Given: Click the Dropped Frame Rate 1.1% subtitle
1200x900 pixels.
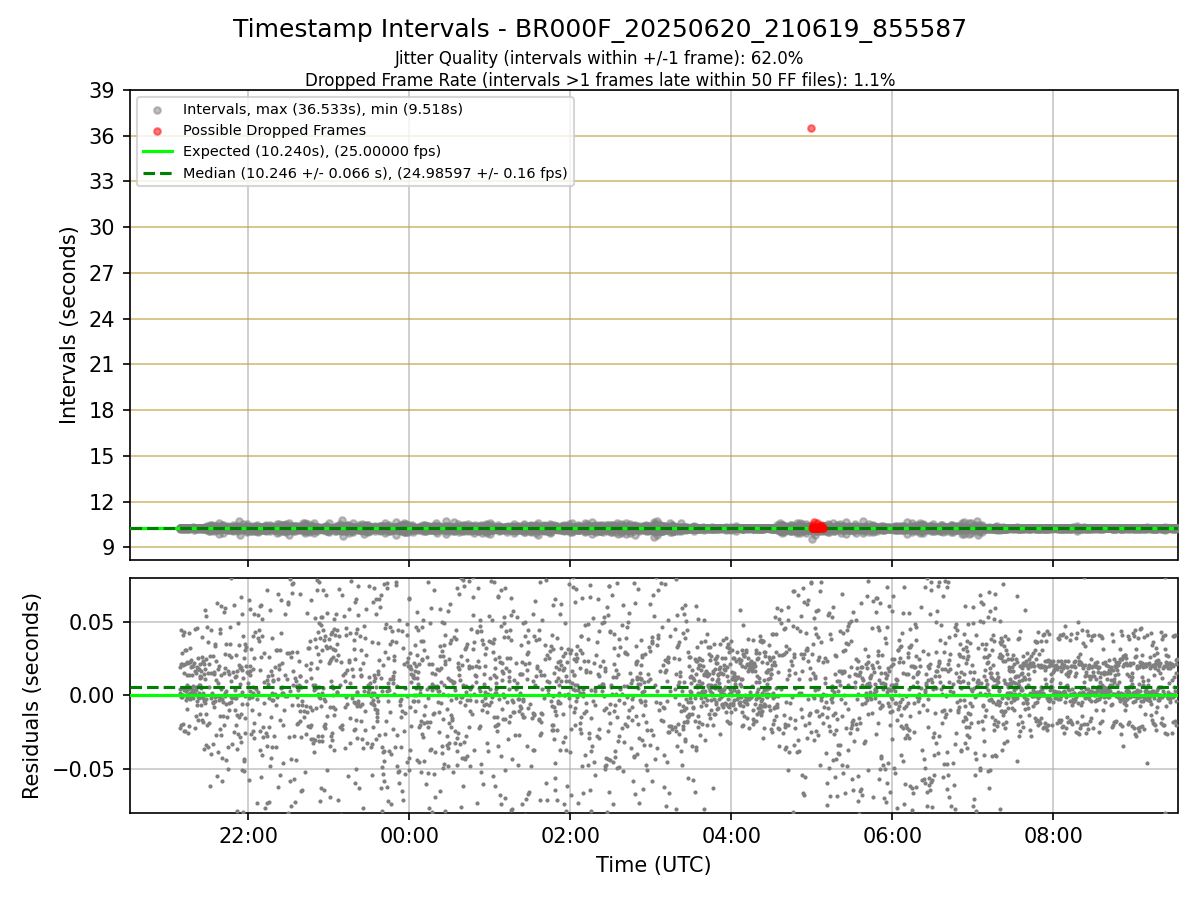Looking at the screenshot, I should [x=600, y=80].
